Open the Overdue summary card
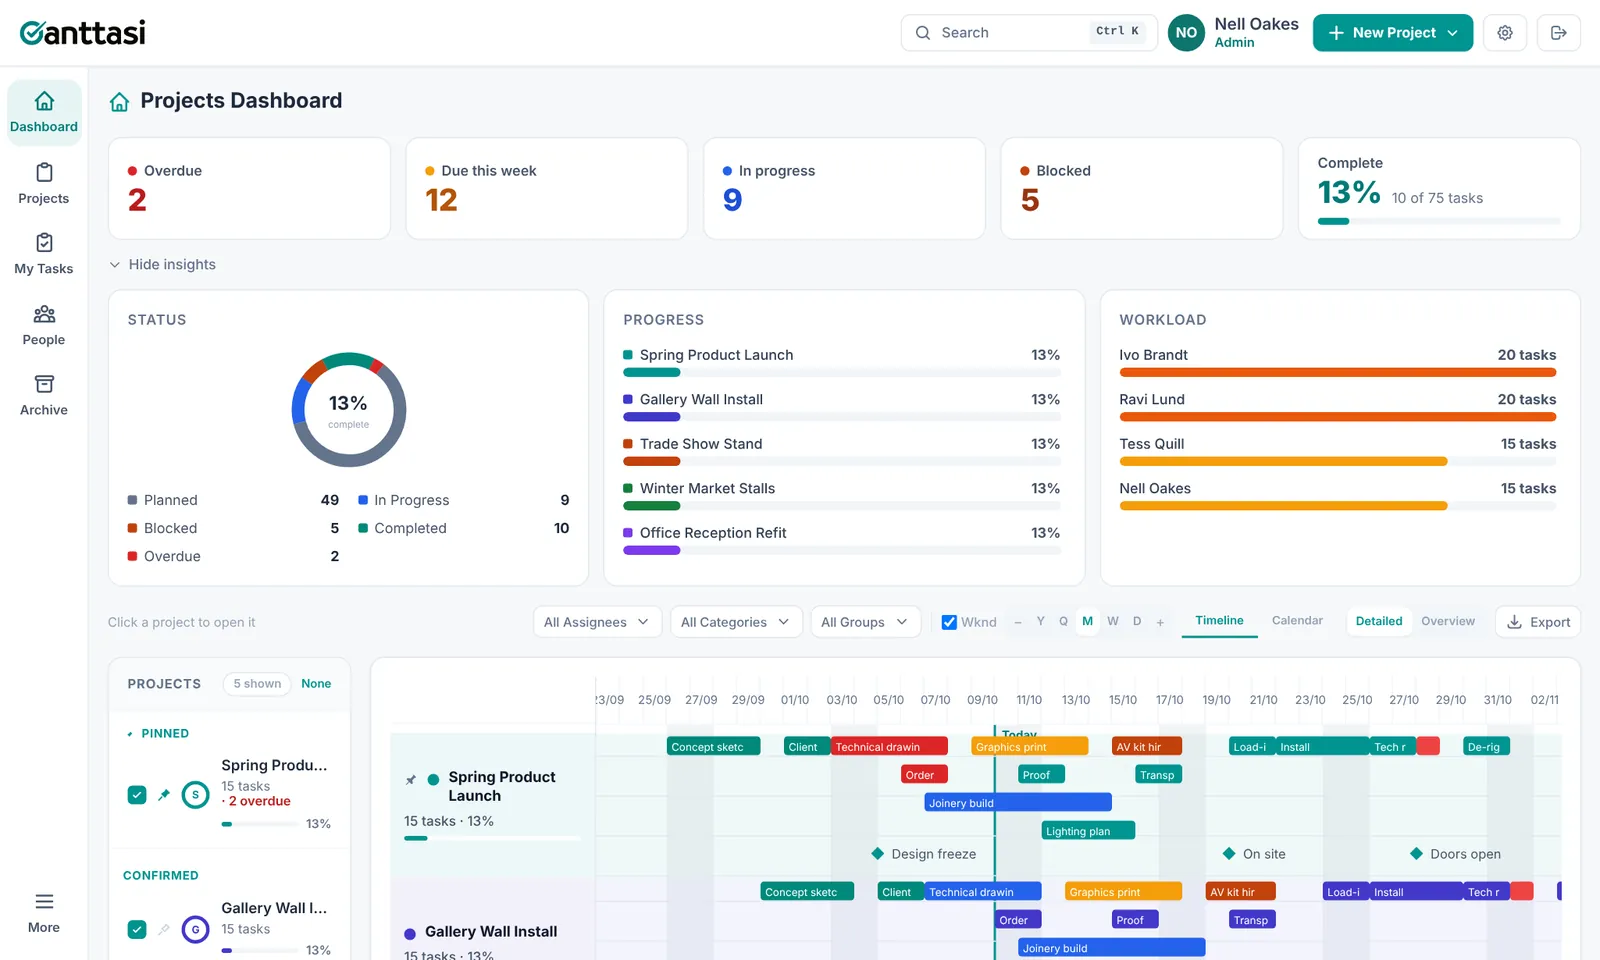 click(x=249, y=189)
